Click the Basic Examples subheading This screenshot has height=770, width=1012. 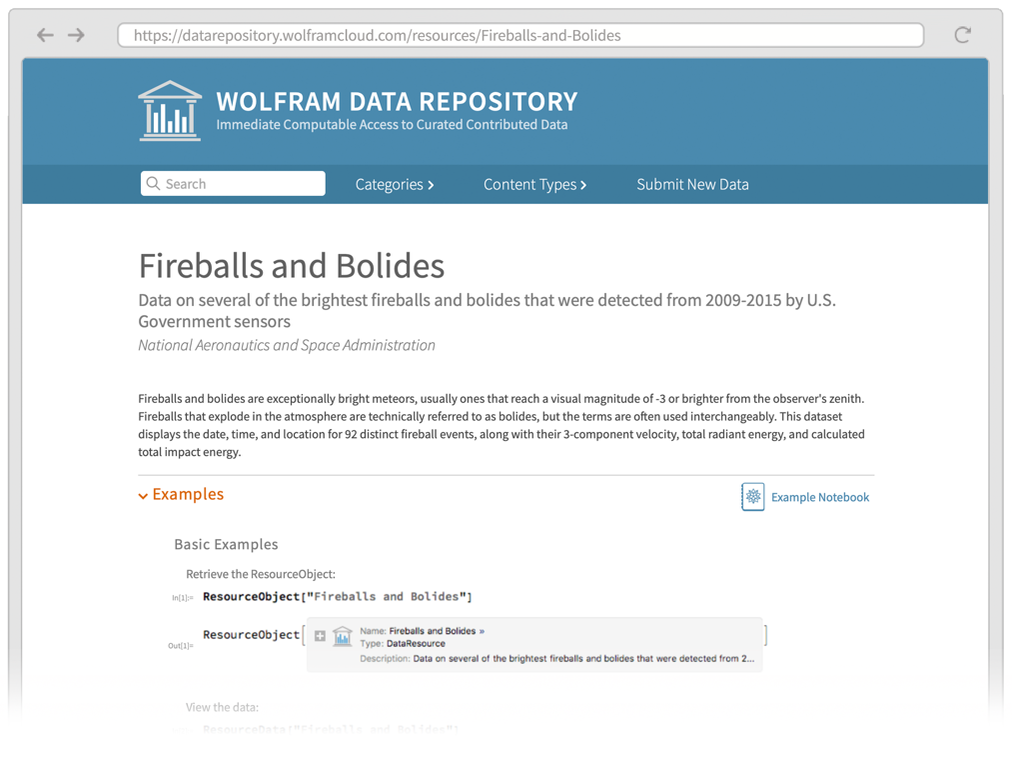226,544
